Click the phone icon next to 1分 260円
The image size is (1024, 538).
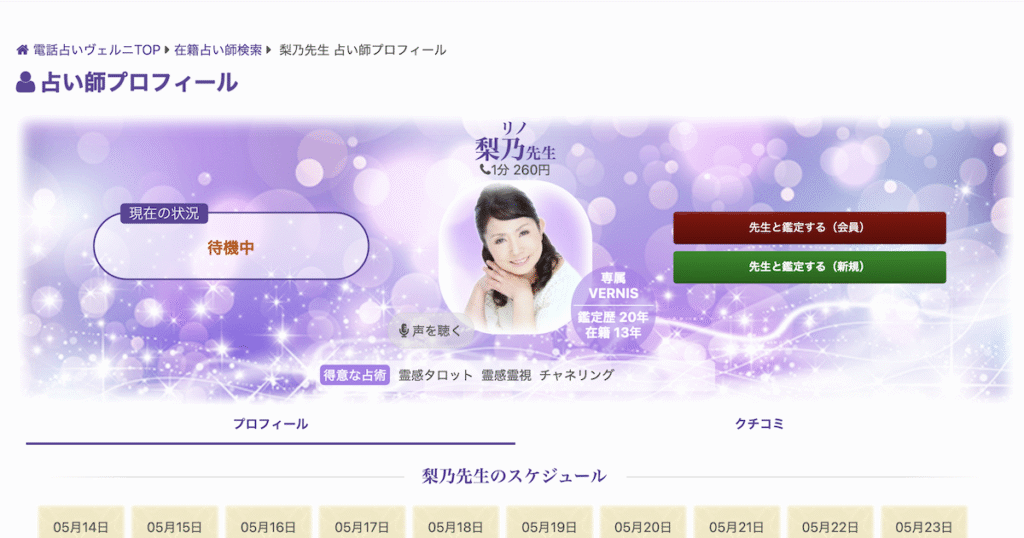click(485, 170)
